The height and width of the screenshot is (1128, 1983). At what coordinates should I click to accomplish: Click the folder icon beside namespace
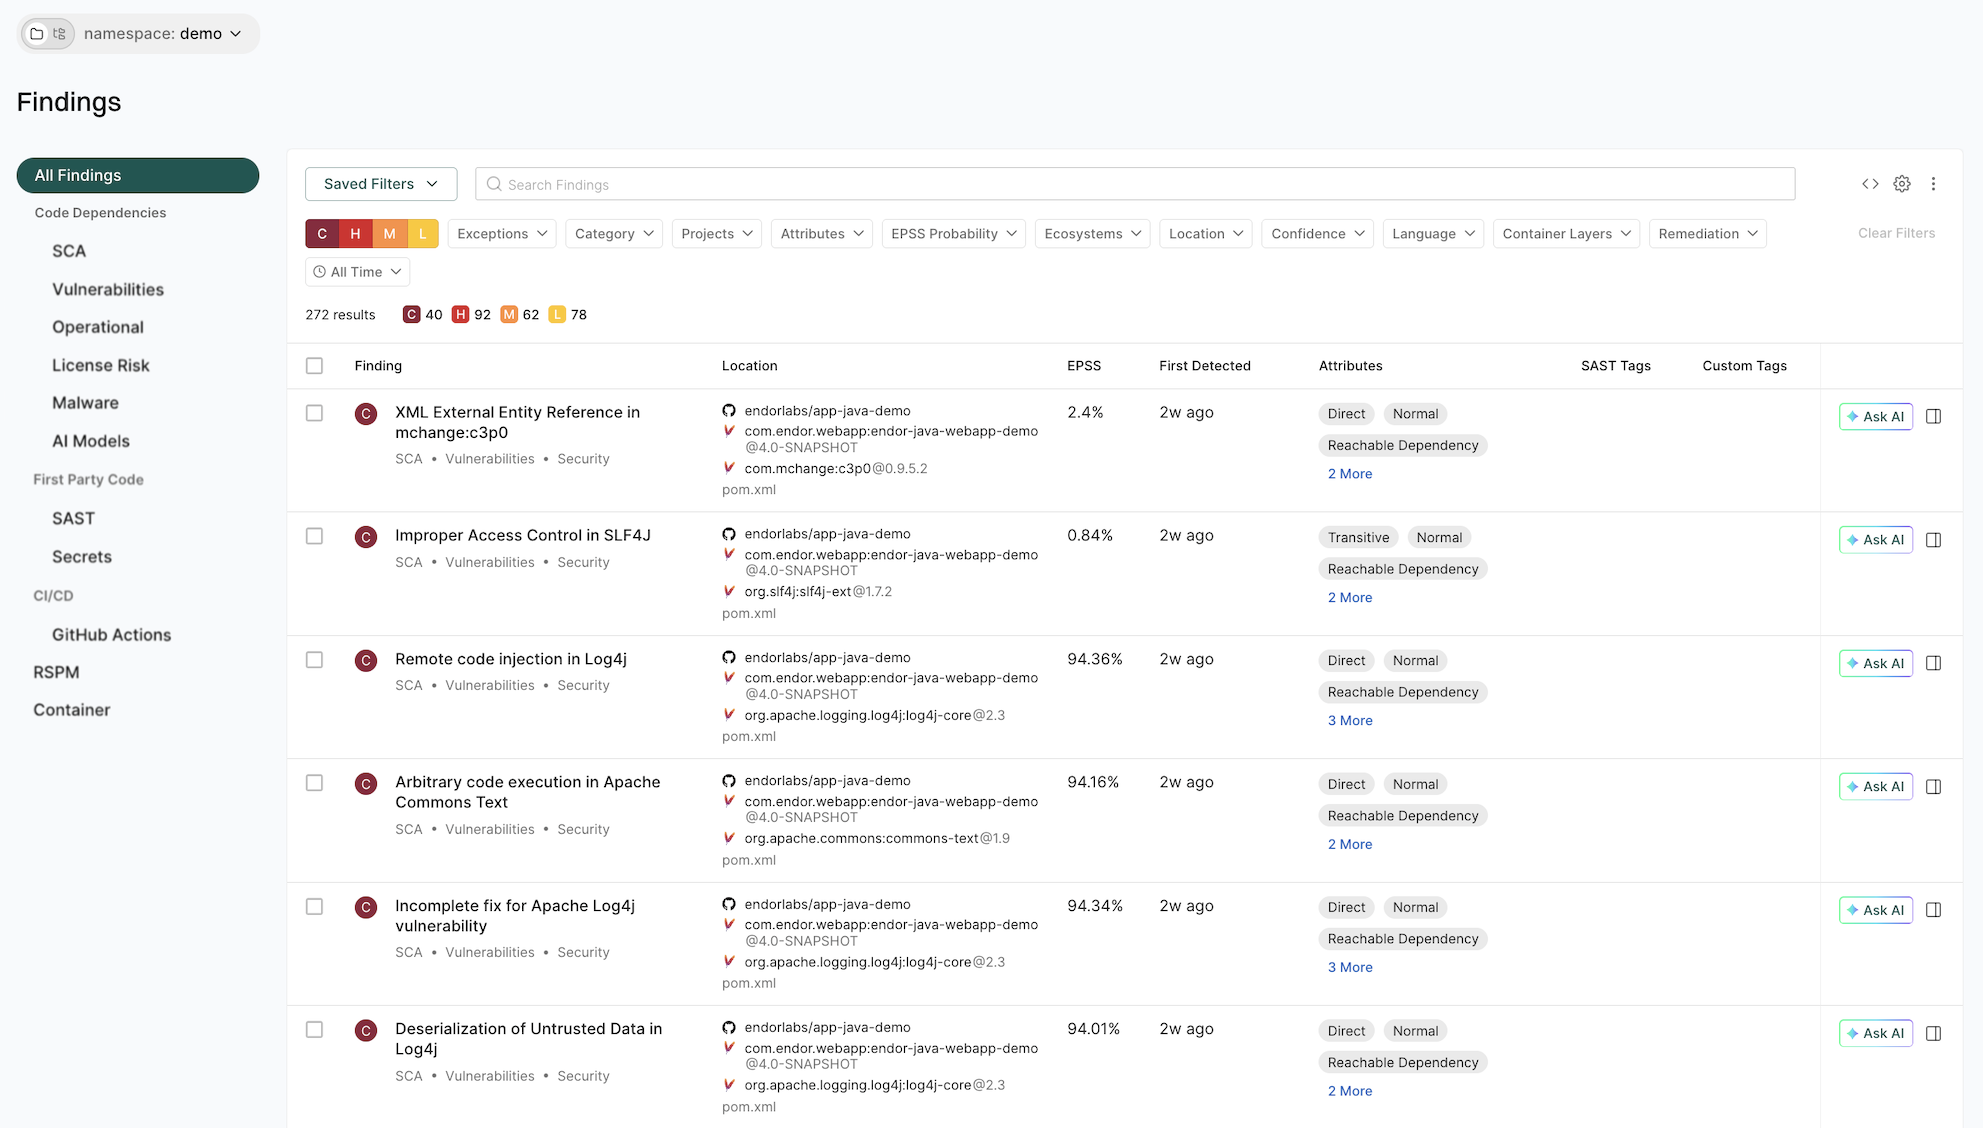pyautogui.click(x=37, y=34)
